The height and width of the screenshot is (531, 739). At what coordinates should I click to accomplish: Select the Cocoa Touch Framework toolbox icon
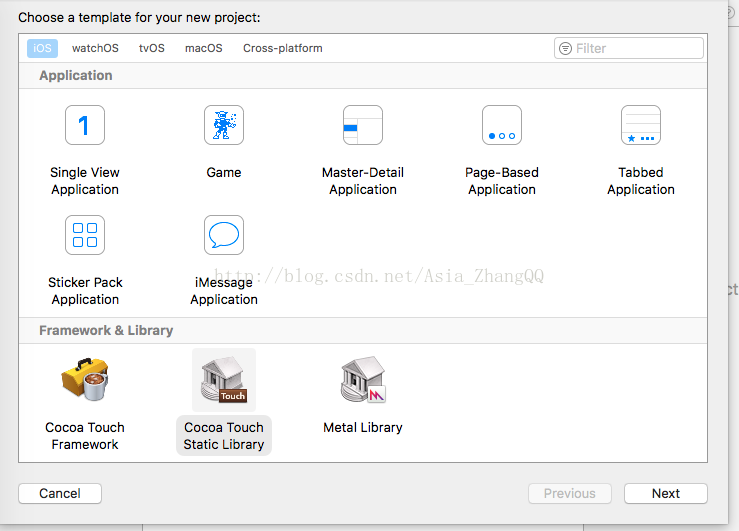point(85,380)
